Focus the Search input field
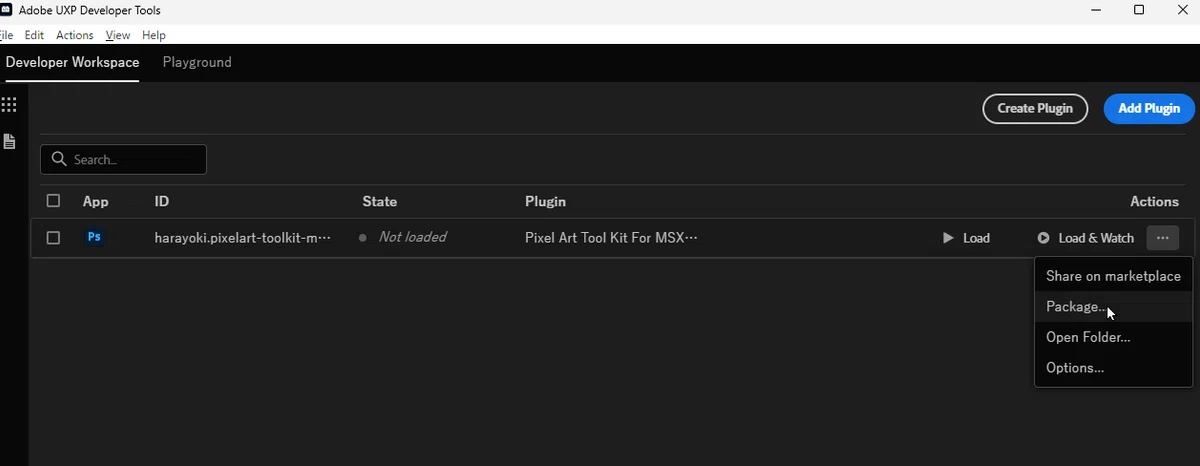This screenshot has width=1200, height=466. (x=123, y=159)
